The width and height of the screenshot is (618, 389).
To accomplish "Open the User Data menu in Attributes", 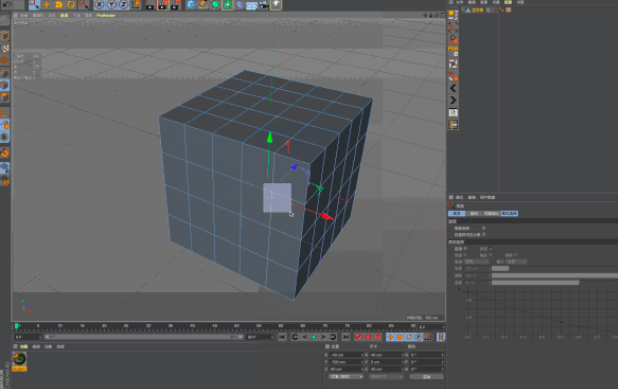I will click(x=488, y=197).
